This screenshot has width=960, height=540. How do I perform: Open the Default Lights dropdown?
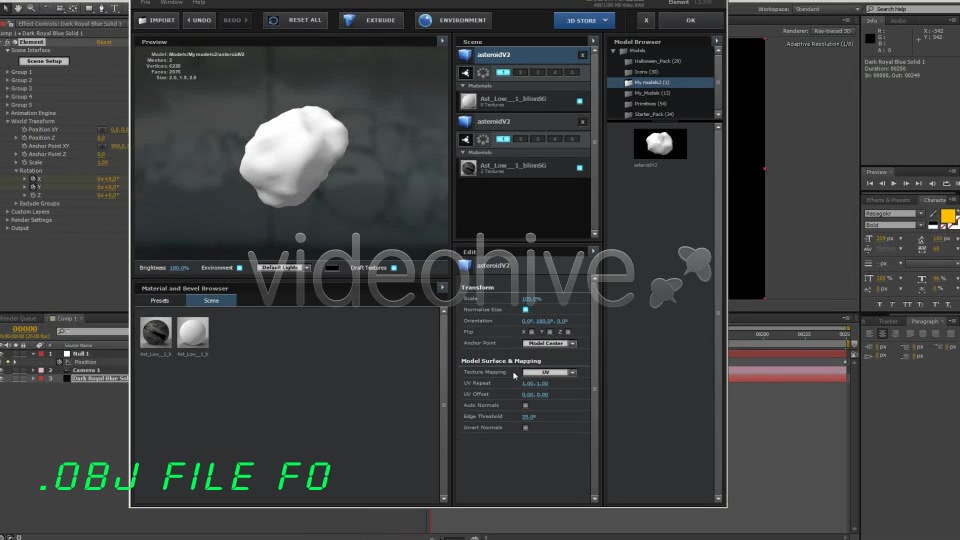coord(283,268)
